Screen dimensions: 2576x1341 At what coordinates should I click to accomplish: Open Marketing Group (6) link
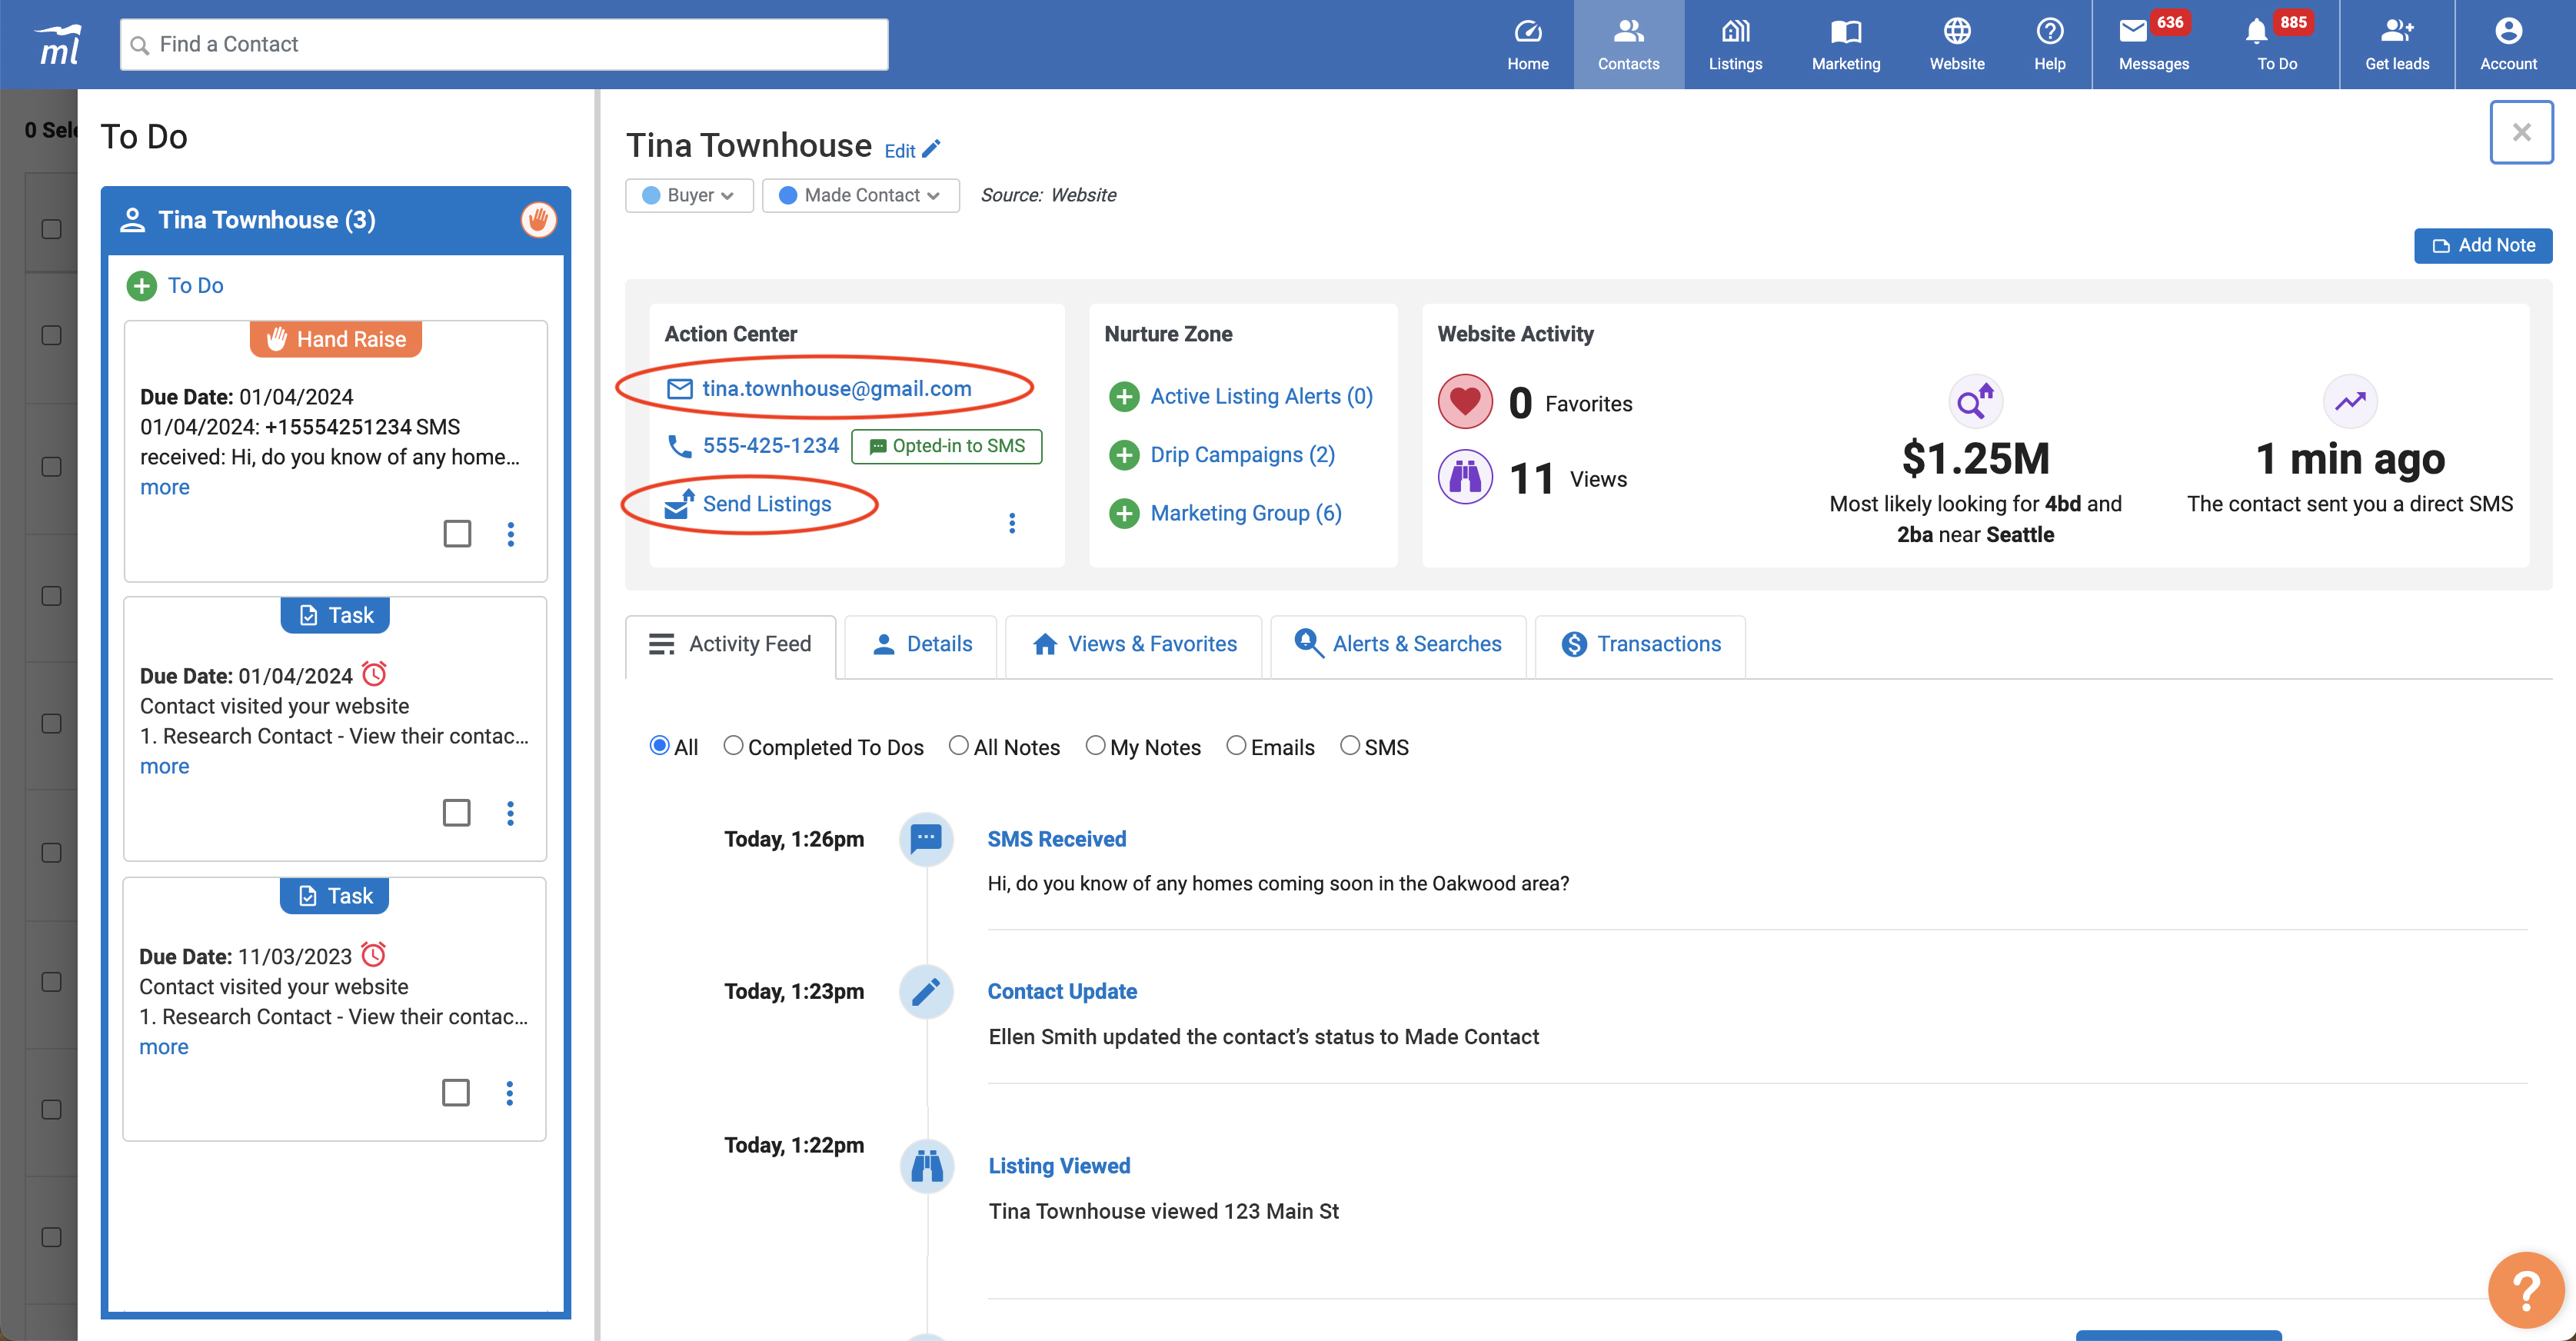[x=1246, y=514]
